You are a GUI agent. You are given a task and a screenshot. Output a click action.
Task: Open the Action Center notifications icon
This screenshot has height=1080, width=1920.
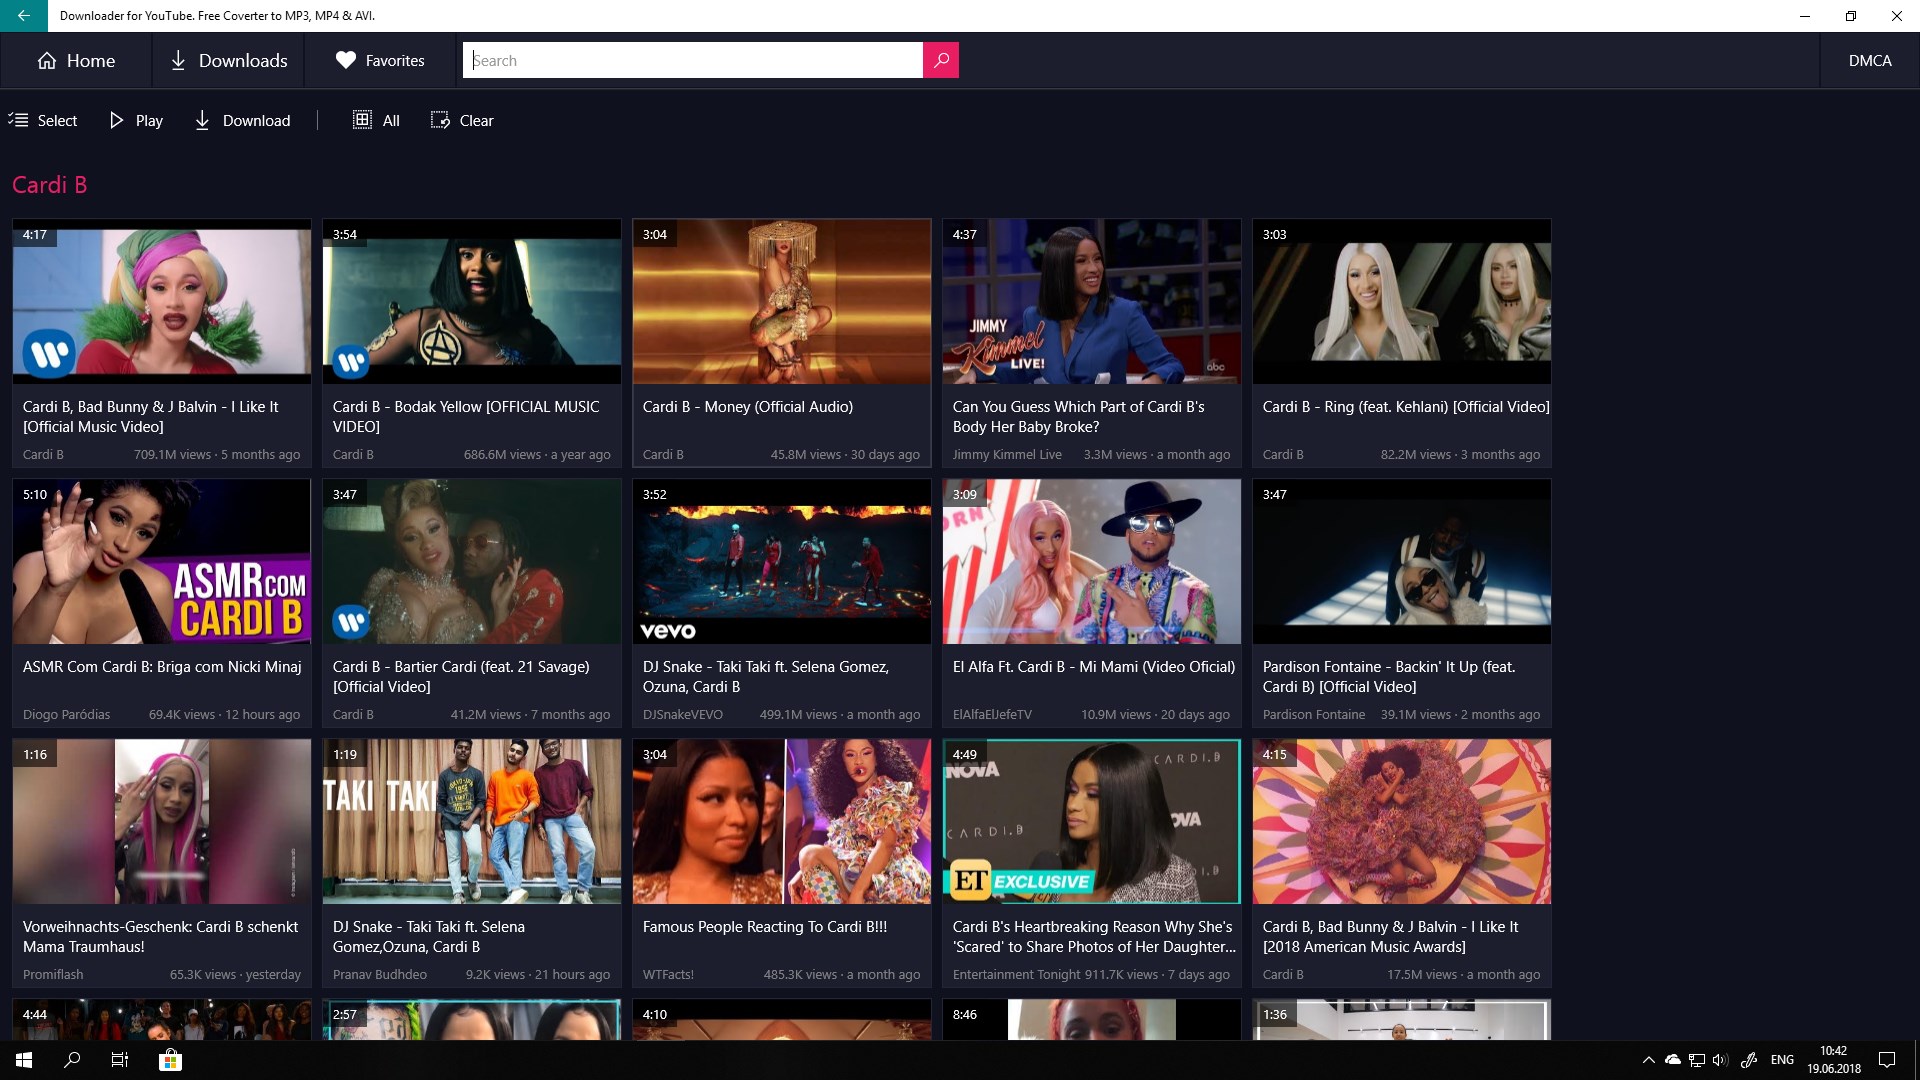coord(1887,1060)
